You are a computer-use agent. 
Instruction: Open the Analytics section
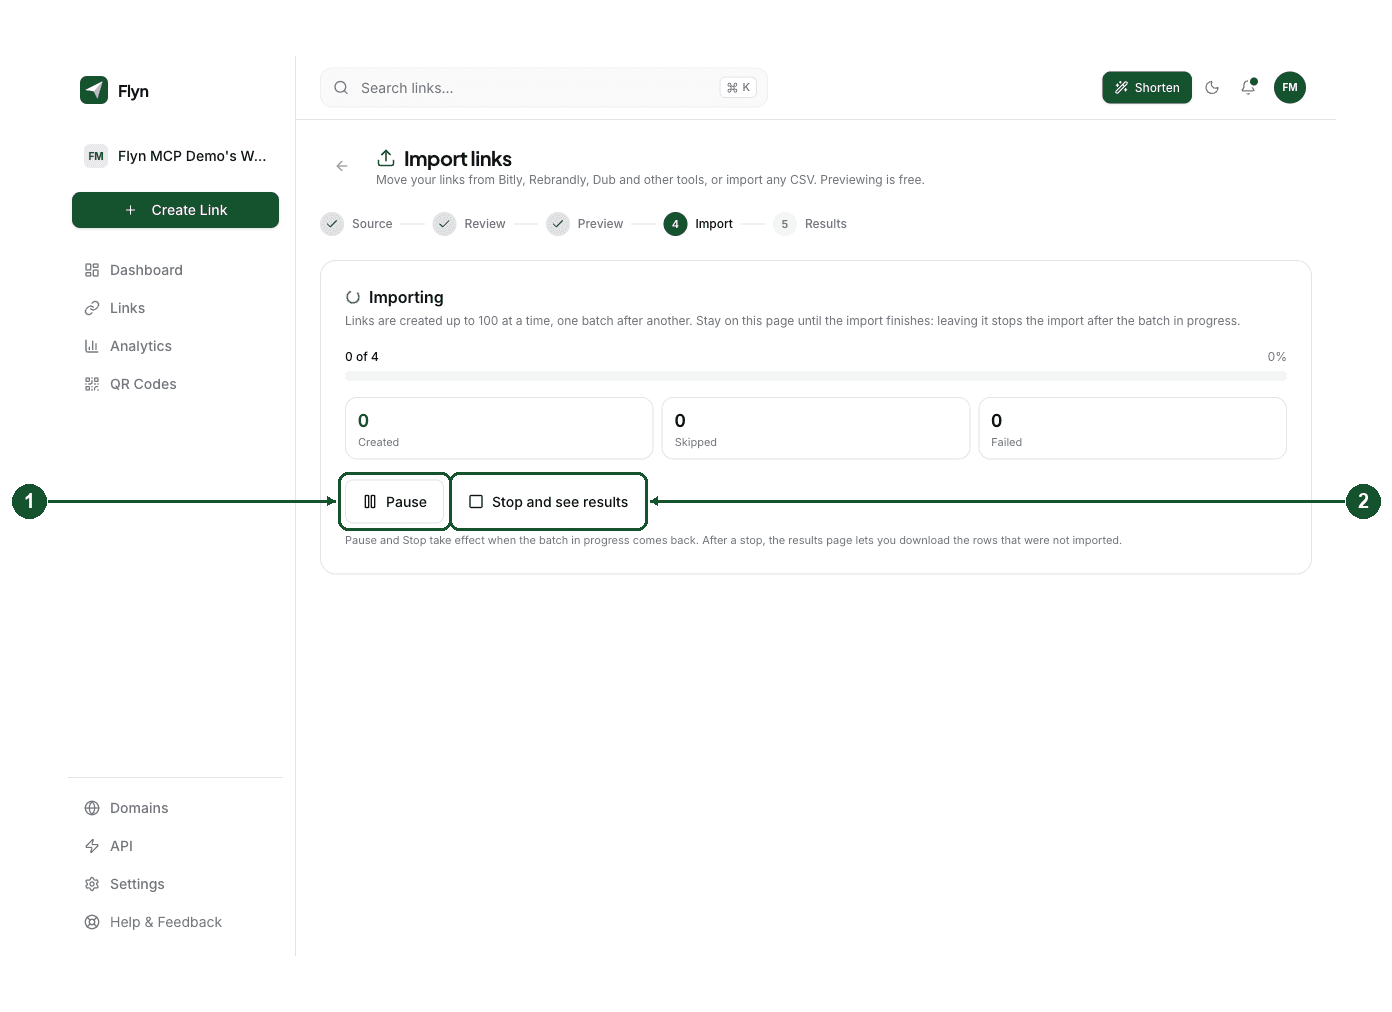click(176, 346)
